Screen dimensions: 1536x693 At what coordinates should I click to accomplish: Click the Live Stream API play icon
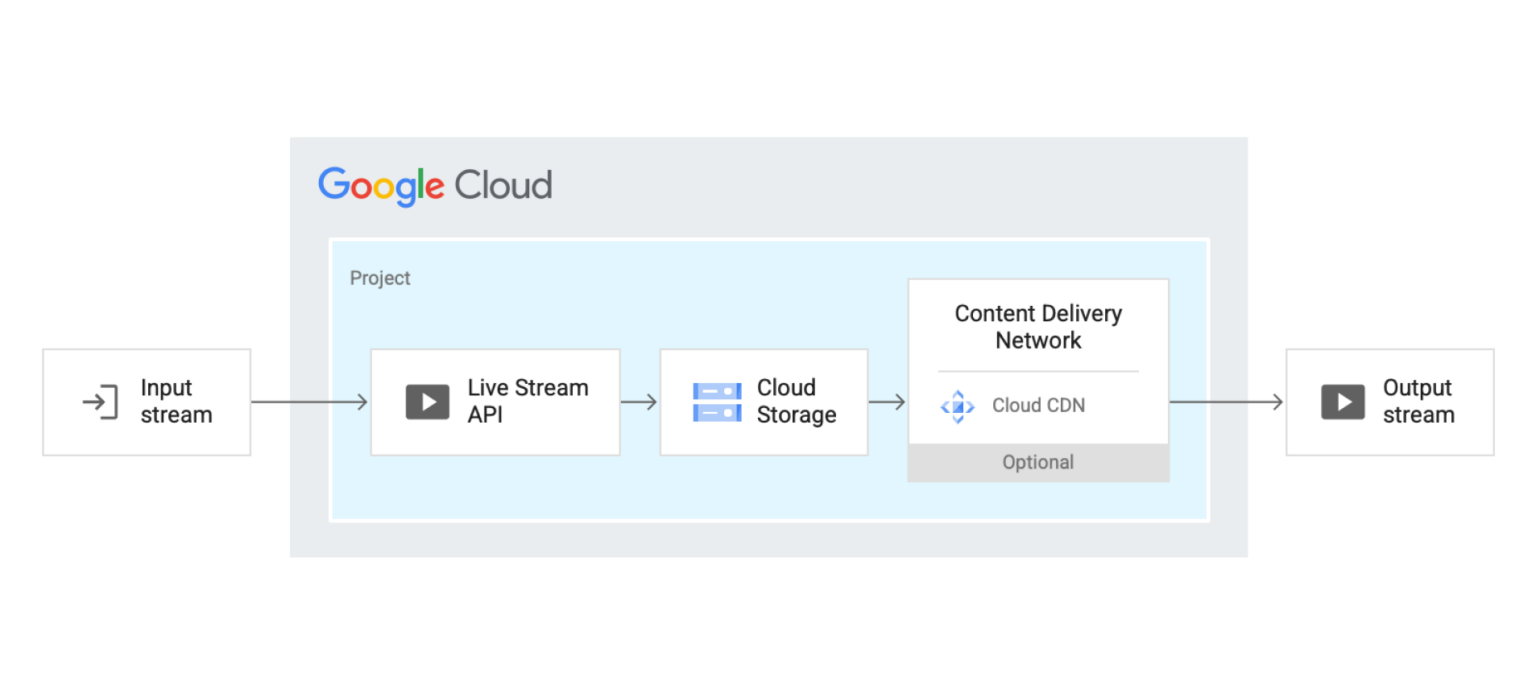pos(427,401)
